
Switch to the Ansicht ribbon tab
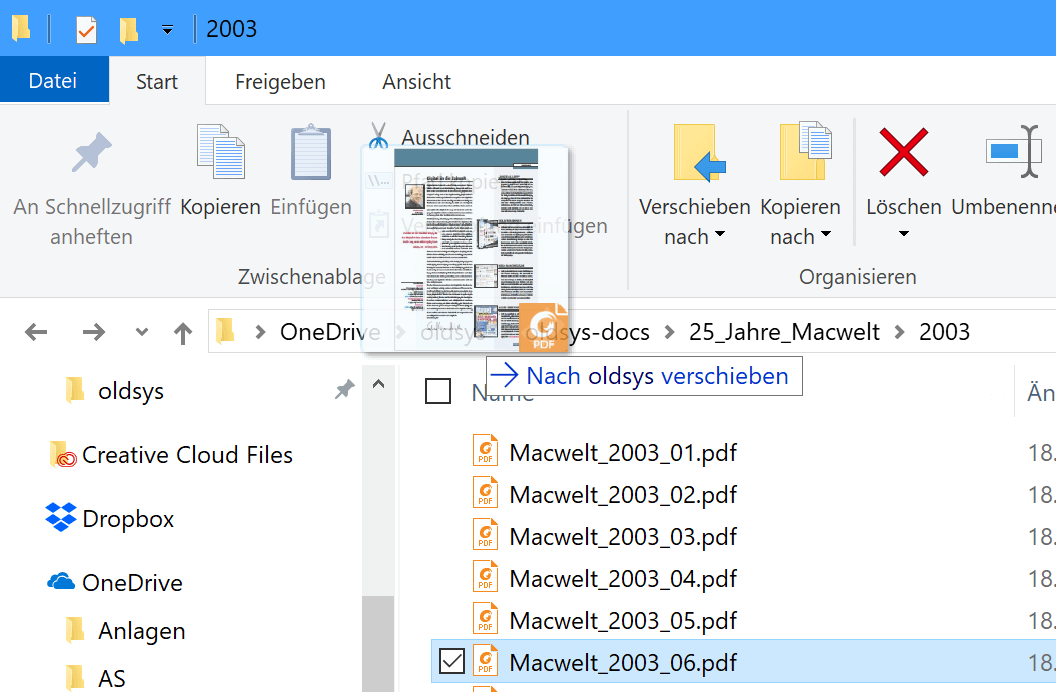(416, 81)
